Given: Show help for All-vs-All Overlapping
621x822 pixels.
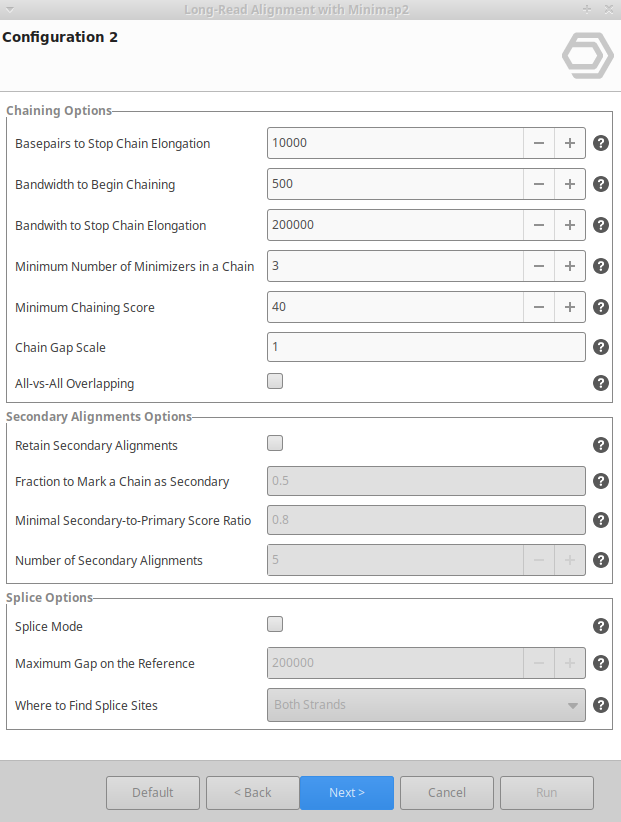Looking at the screenshot, I should click(x=601, y=383).
